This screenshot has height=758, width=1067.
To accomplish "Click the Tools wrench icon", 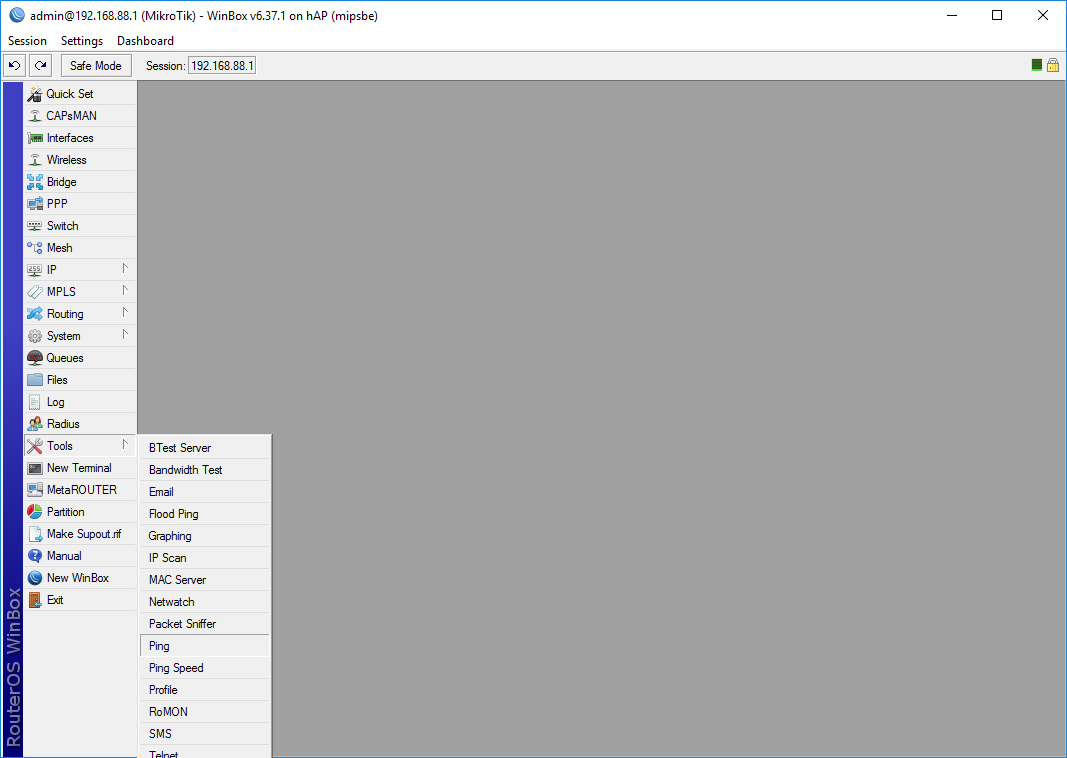I will pyautogui.click(x=35, y=446).
